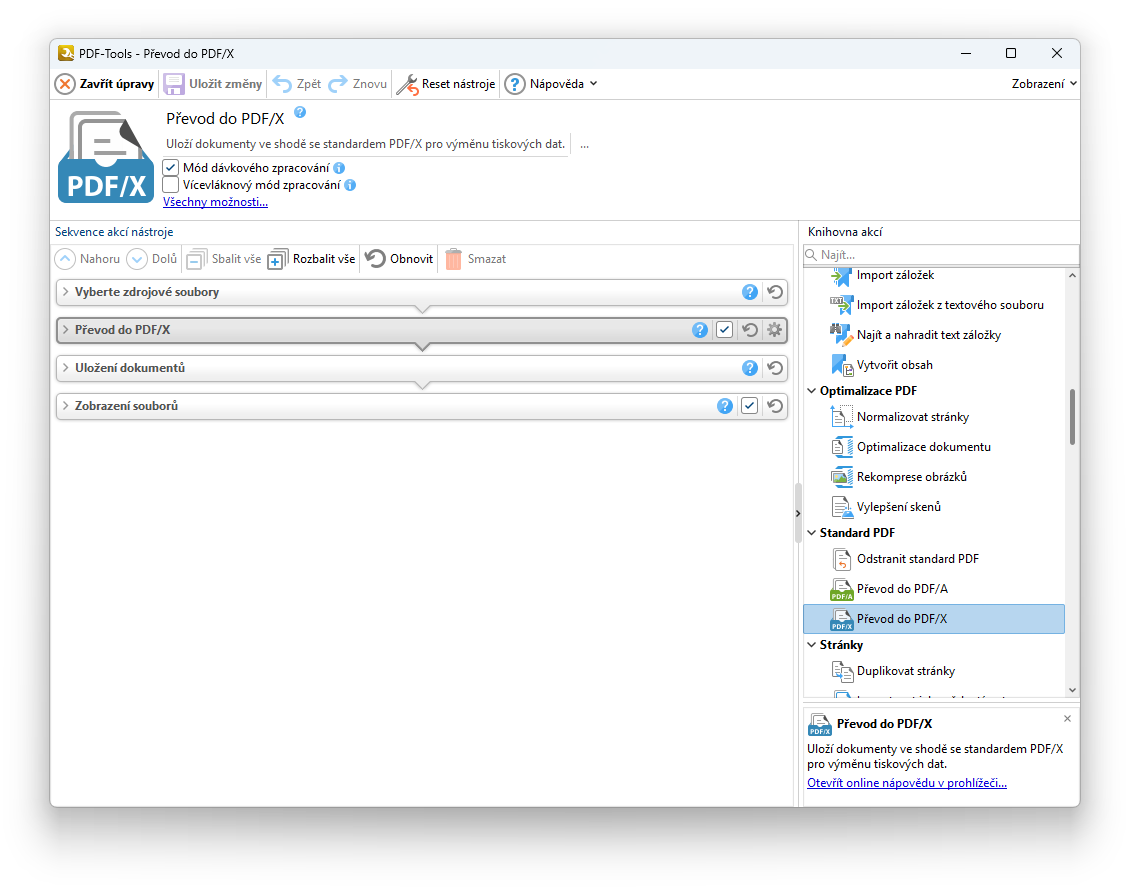Expand Vyberte zdrojové soubory step
Screen dimensions: 1127x888
pos(65,292)
